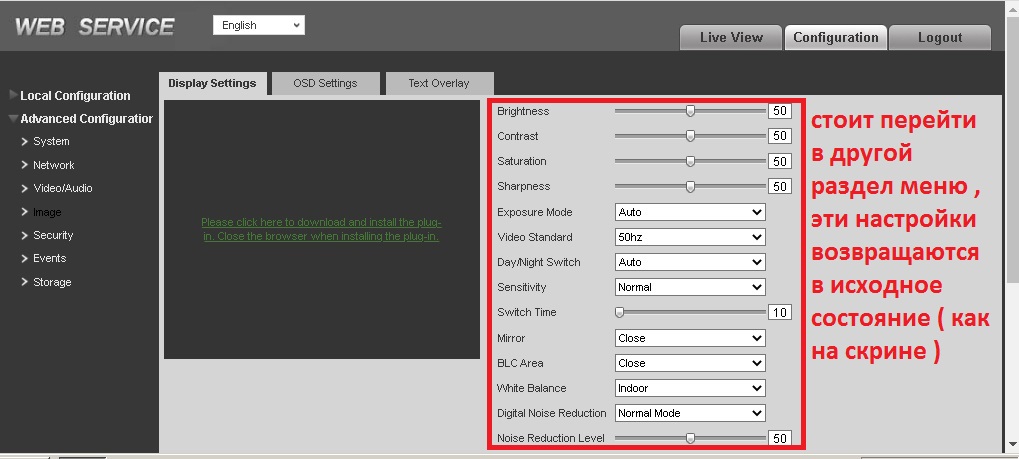Screen dimensions: 1019x459
Task: Go to Video/Audio in the sidebar
Action: (x=62, y=188)
